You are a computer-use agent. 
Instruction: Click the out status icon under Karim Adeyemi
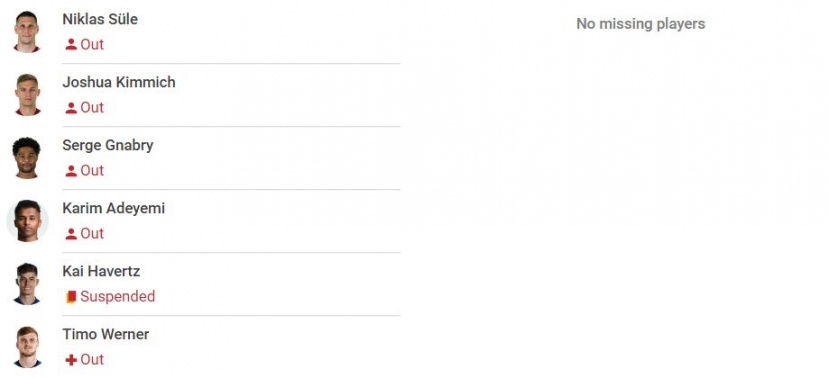[71, 234]
